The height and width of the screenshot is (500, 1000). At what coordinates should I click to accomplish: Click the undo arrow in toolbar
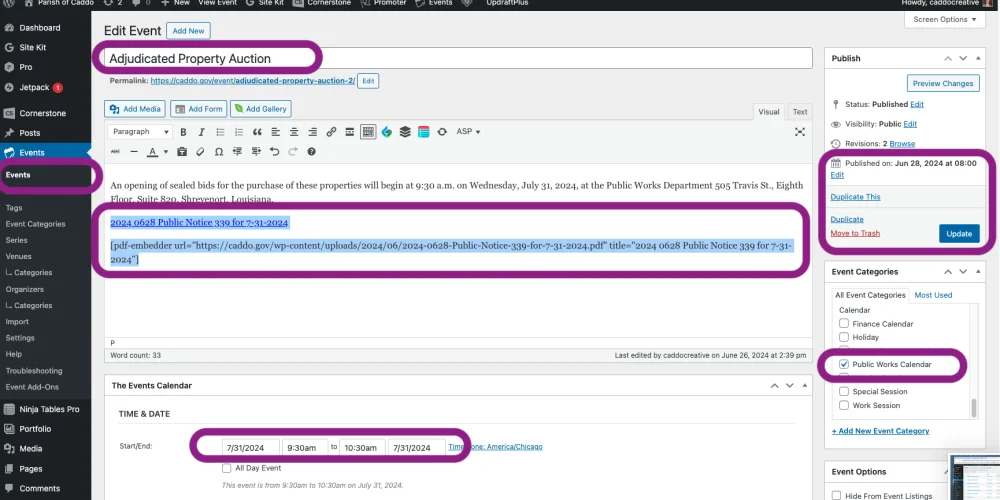275,152
